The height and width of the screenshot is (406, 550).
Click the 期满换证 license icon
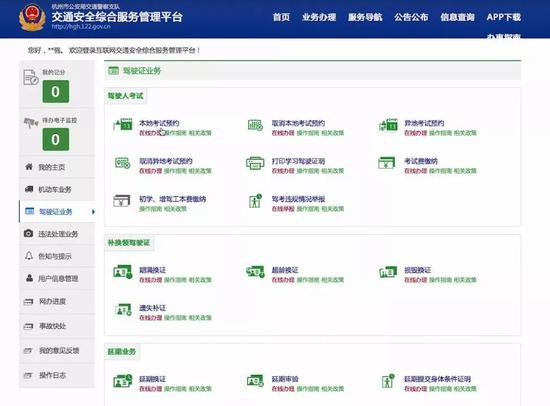(x=123, y=272)
